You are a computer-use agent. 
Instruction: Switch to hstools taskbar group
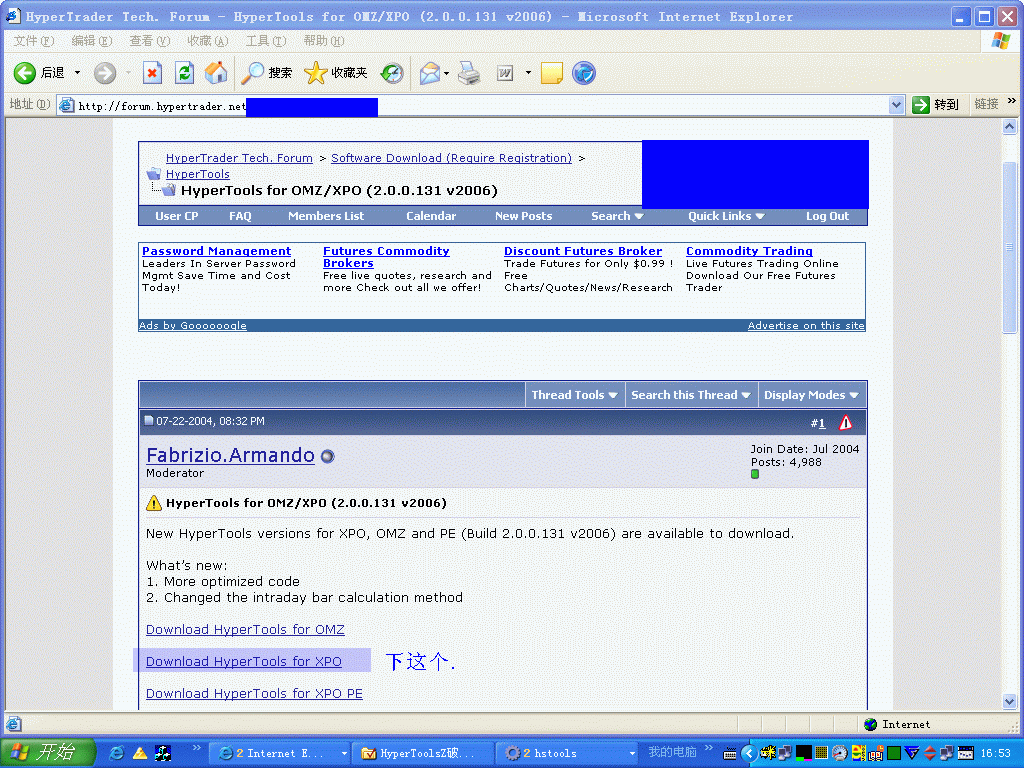coord(566,753)
